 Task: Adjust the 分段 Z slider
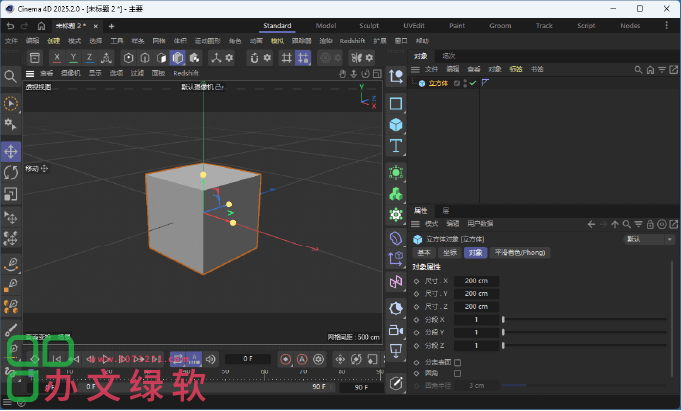tap(584, 346)
